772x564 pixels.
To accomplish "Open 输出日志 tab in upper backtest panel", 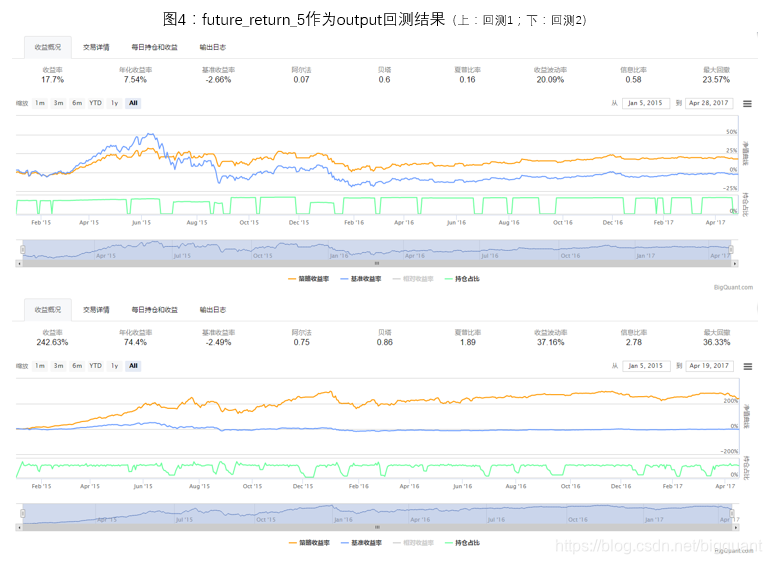I will tap(213, 47).
